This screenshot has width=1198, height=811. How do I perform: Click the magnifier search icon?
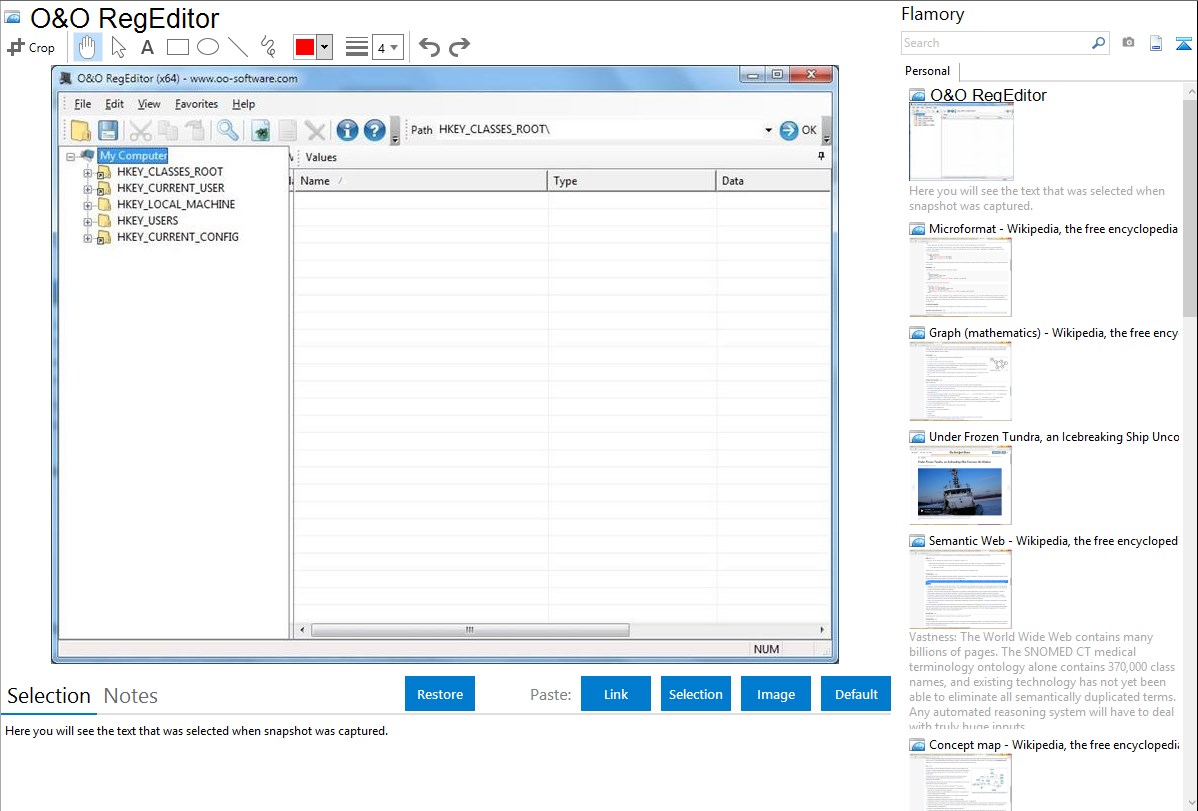click(x=228, y=131)
